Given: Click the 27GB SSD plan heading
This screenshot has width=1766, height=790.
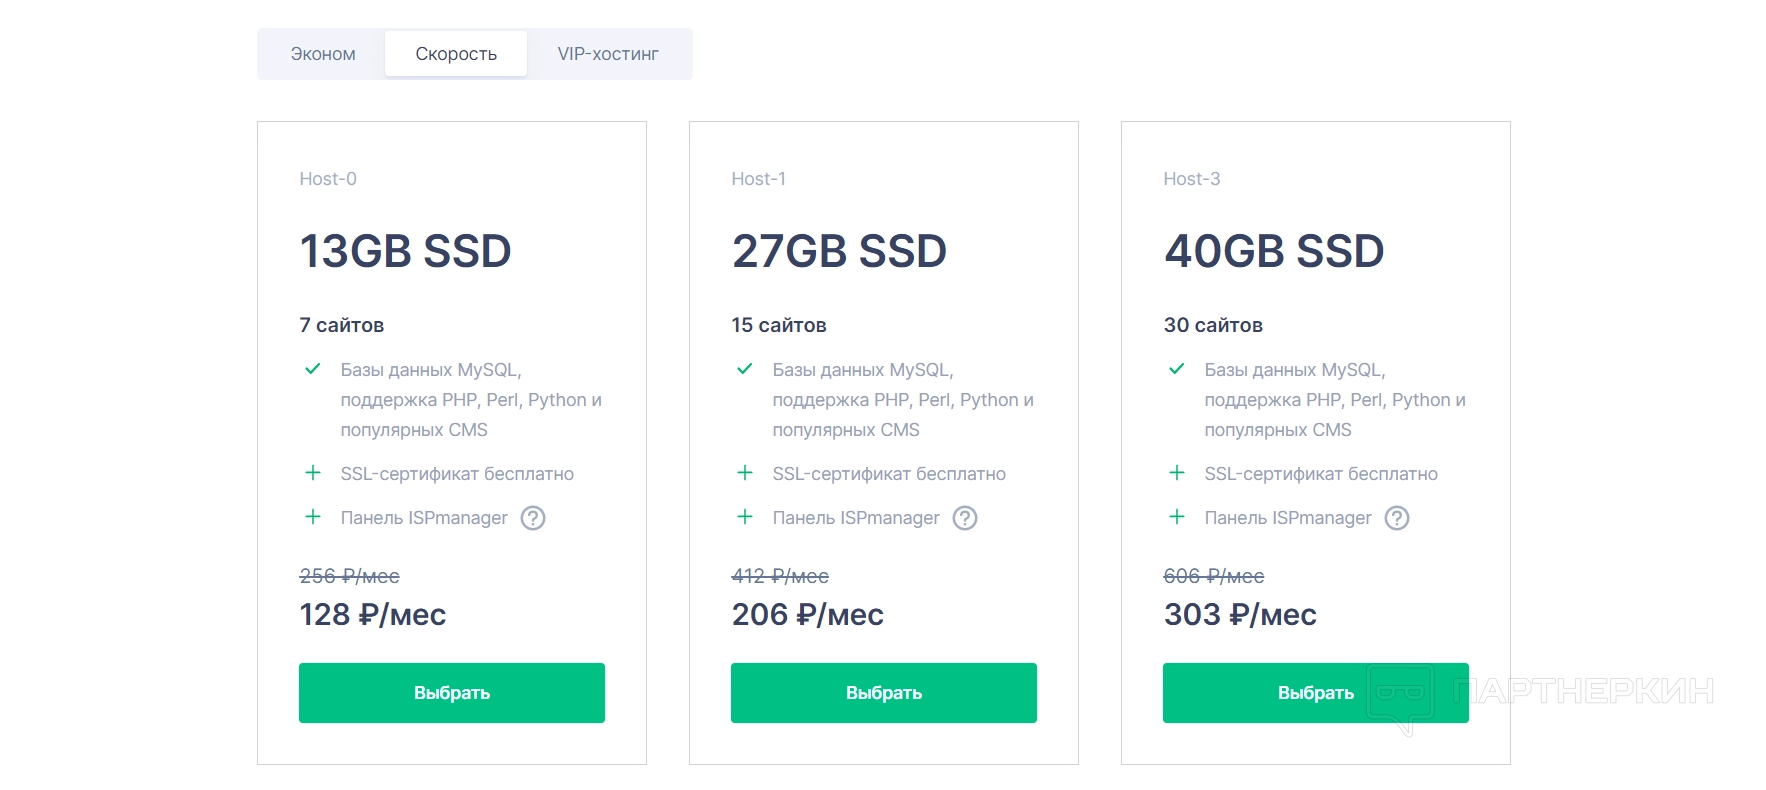Looking at the screenshot, I should point(839,251).
